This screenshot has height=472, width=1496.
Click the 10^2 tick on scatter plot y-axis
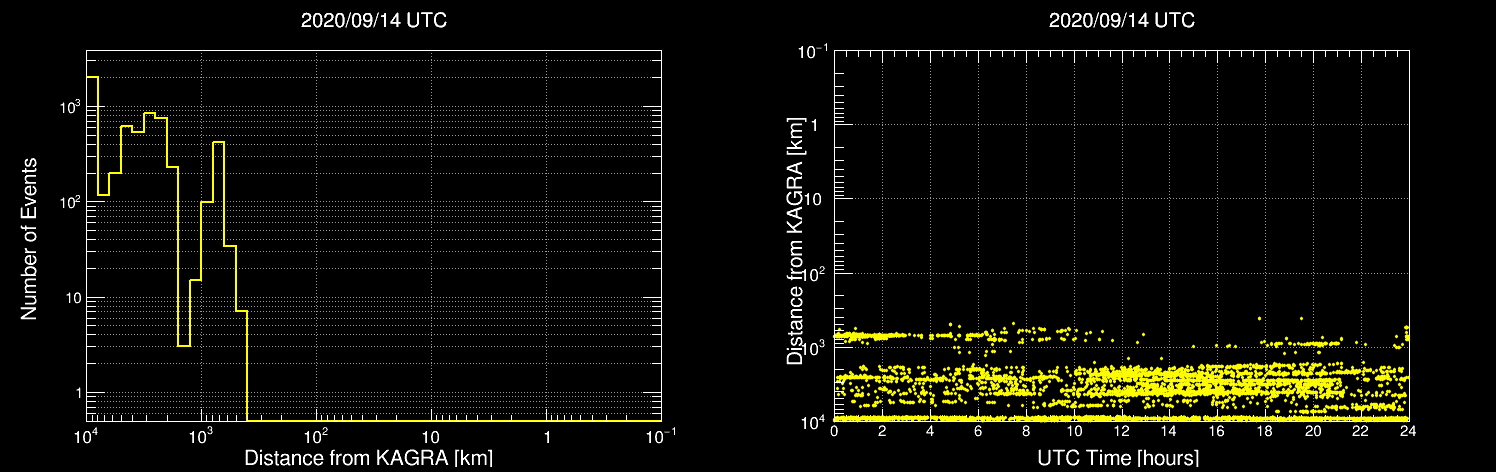click(x=815, y=272)
